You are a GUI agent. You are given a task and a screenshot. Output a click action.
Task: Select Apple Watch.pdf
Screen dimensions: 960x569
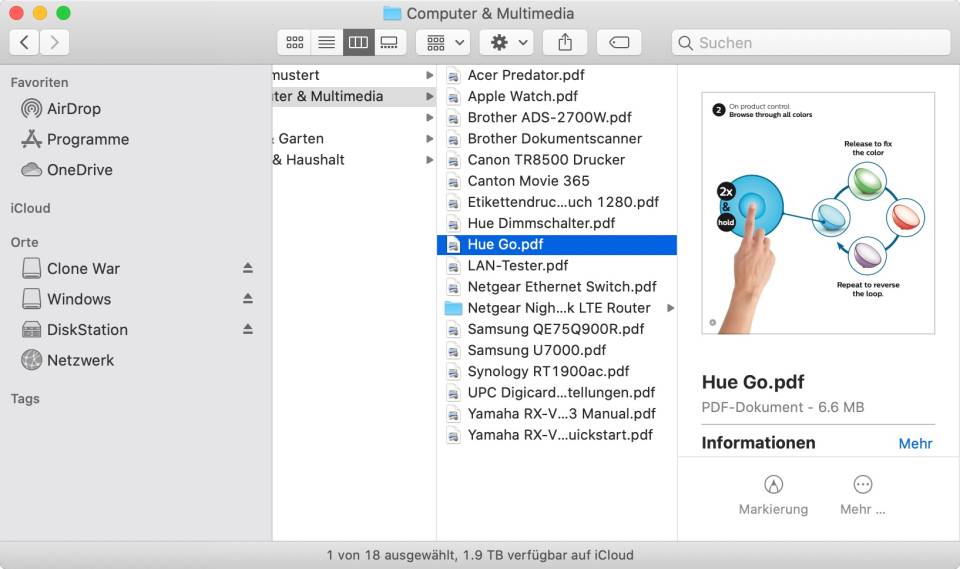[557, 96]
